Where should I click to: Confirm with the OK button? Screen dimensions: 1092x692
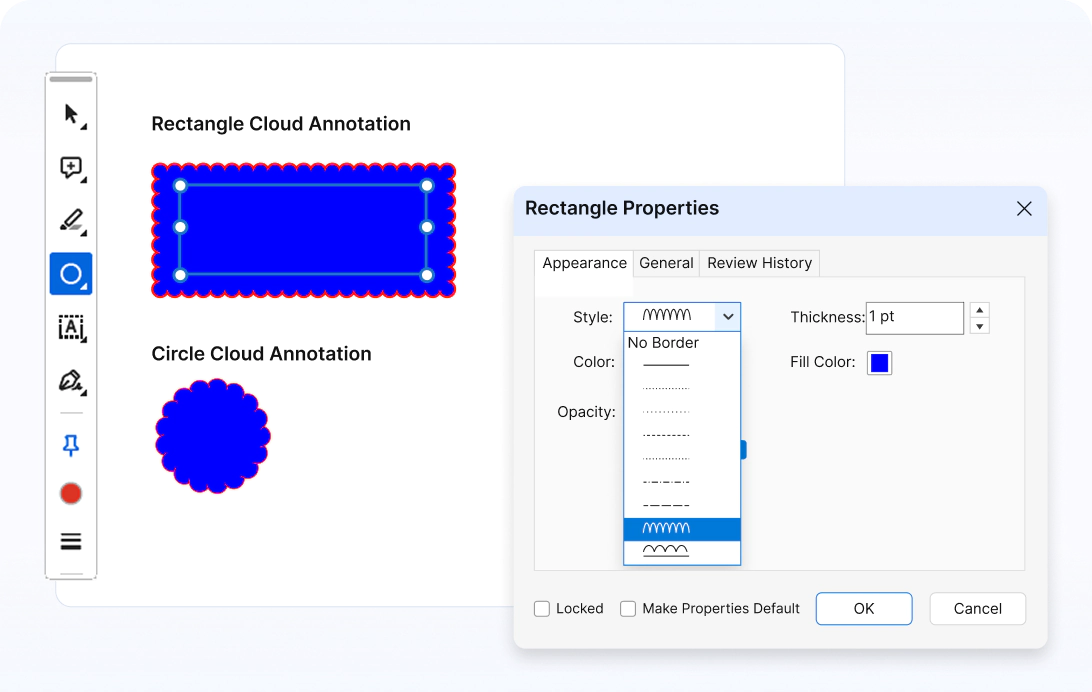point(864,608)
